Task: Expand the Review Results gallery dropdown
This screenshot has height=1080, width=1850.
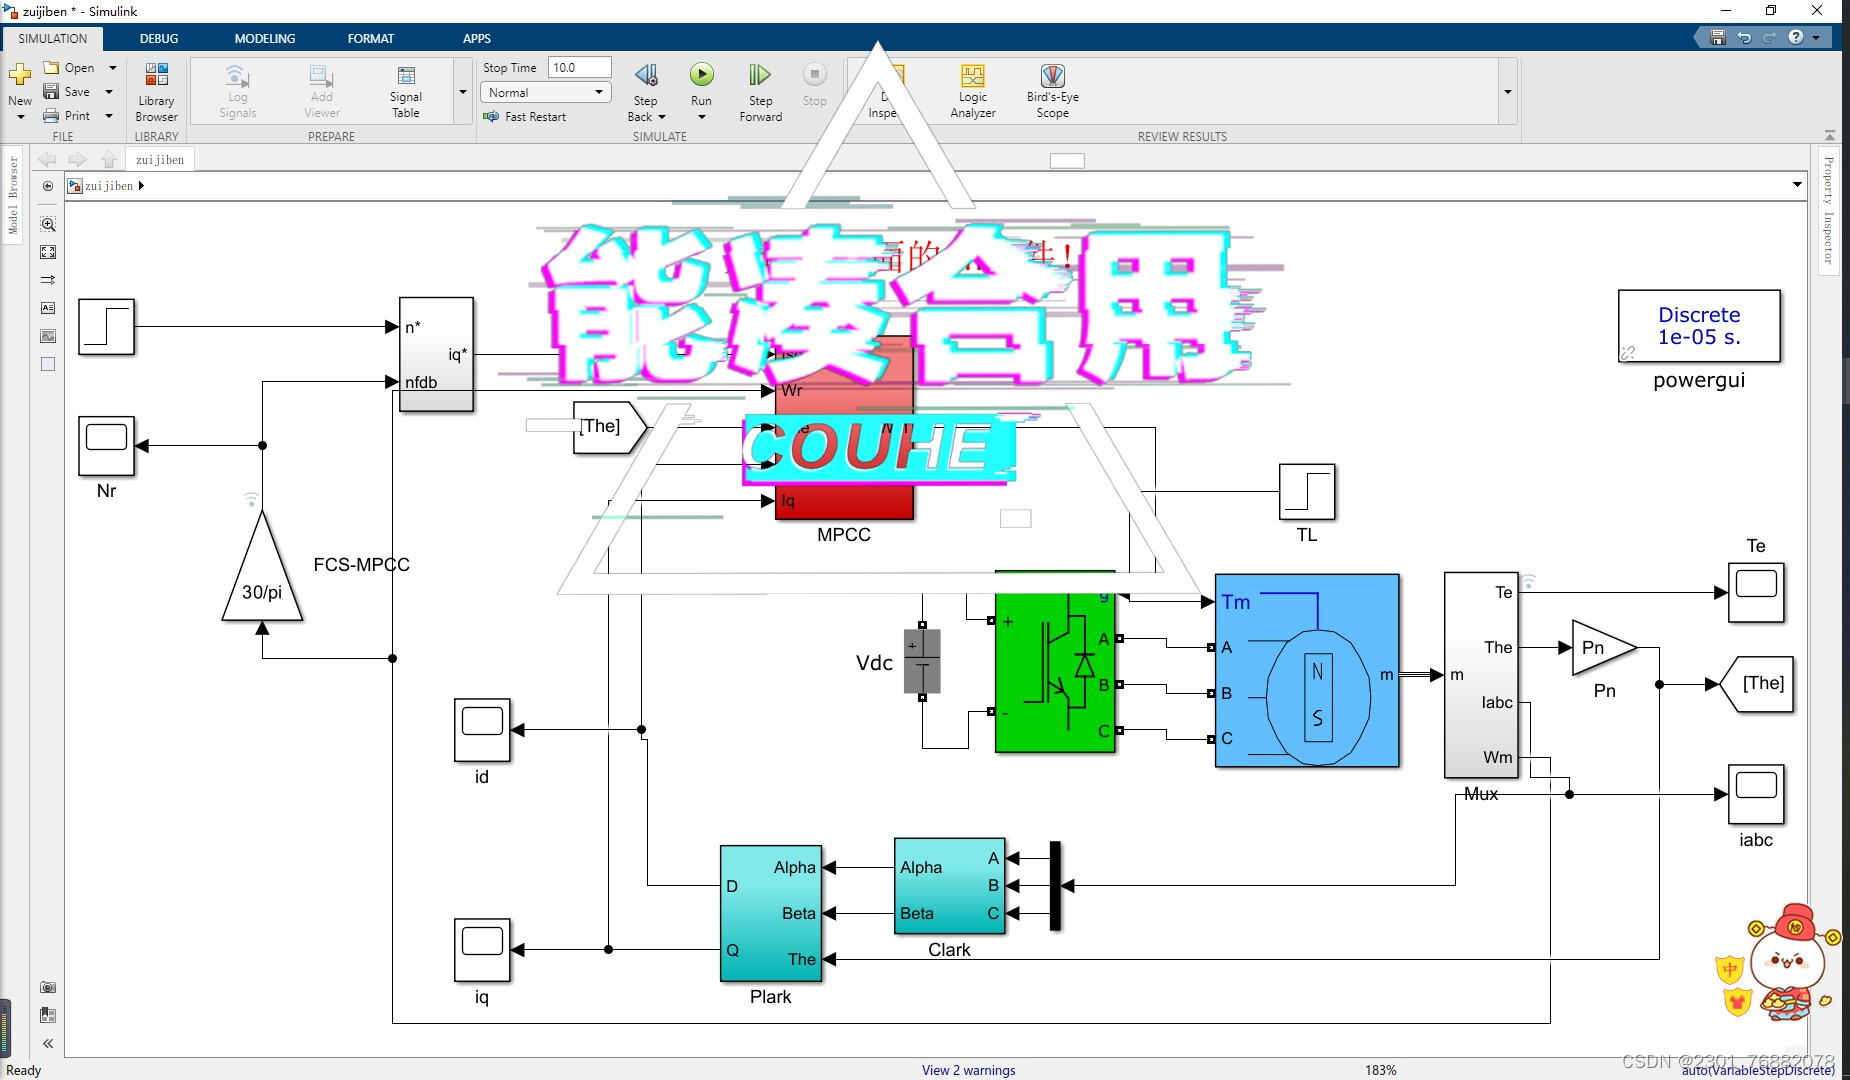Action: click(1507, 92)
